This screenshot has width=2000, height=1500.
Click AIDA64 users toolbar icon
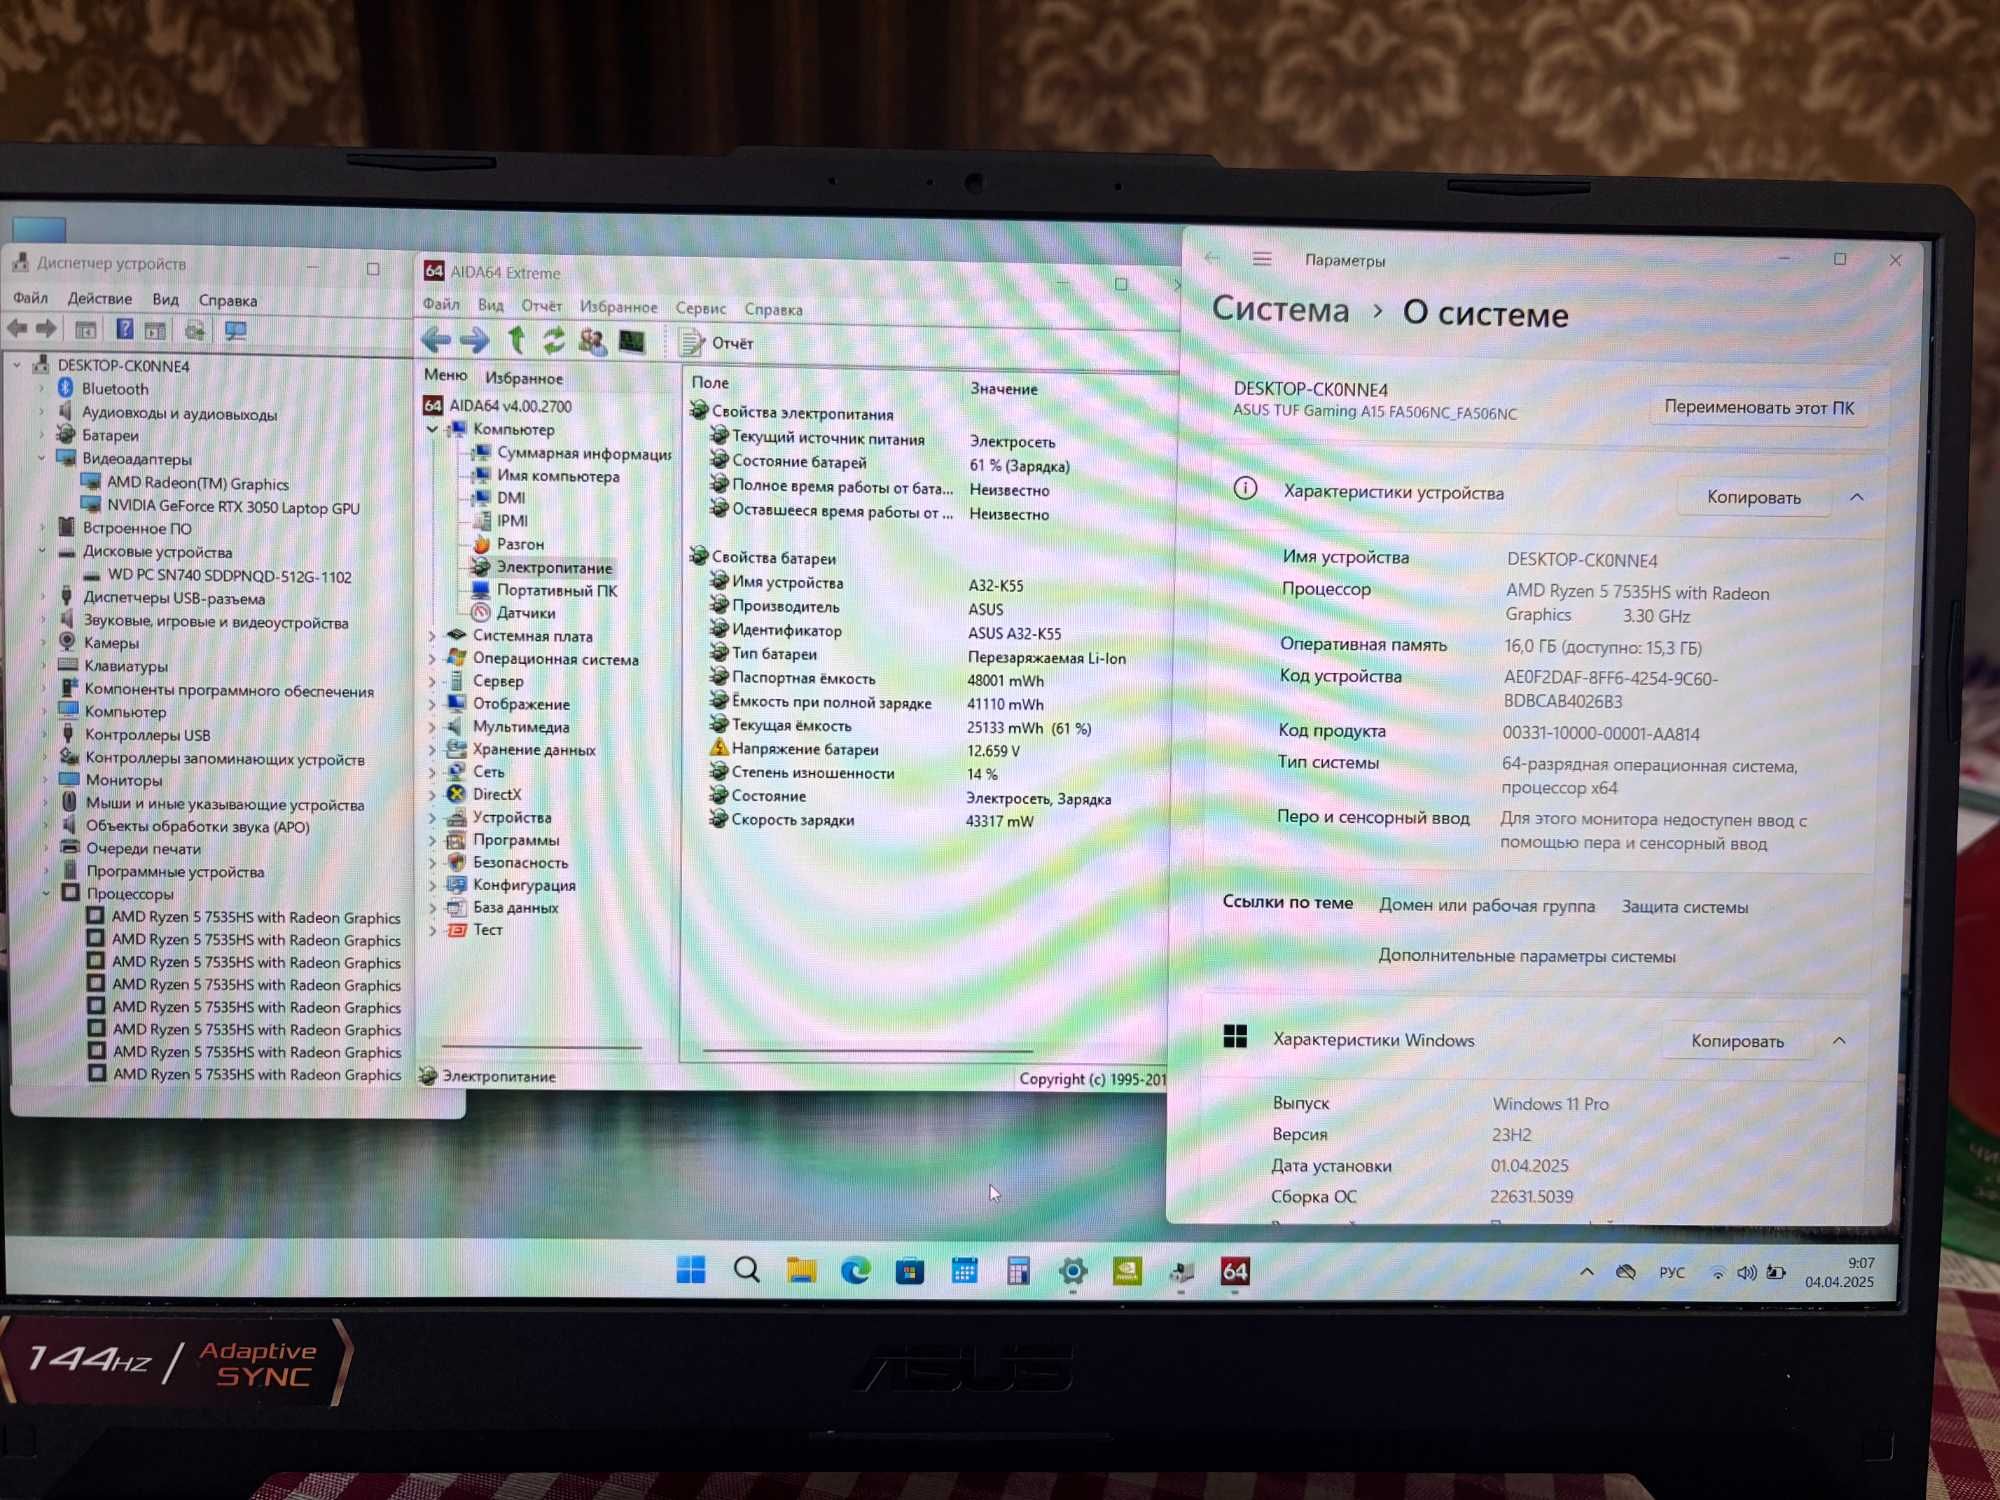592,341
